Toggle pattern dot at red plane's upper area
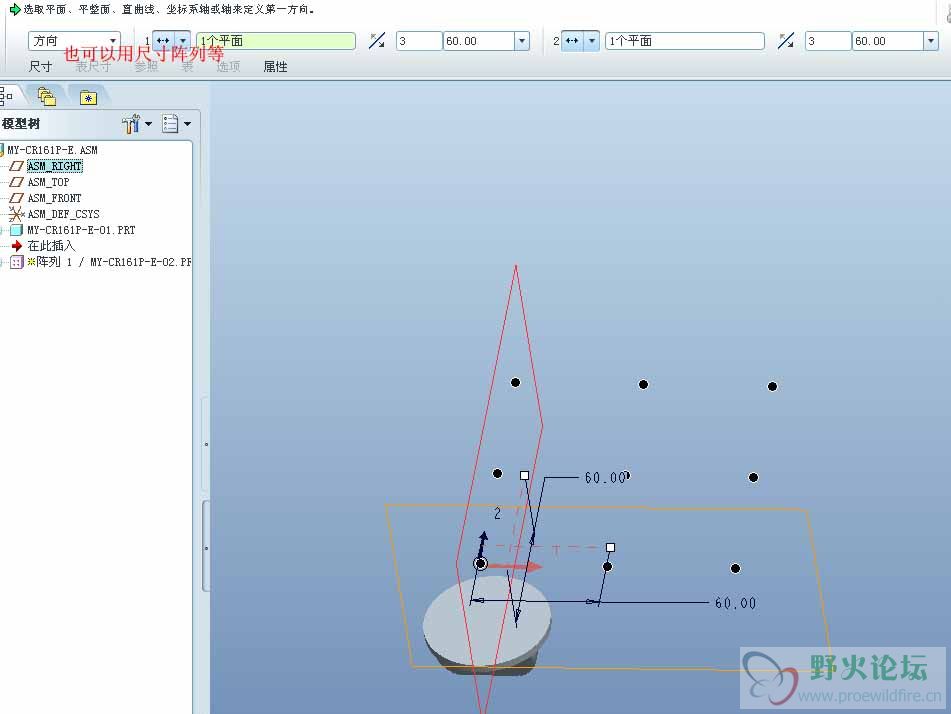This screenshot has height=714, width=951. (x=515, y=382)
